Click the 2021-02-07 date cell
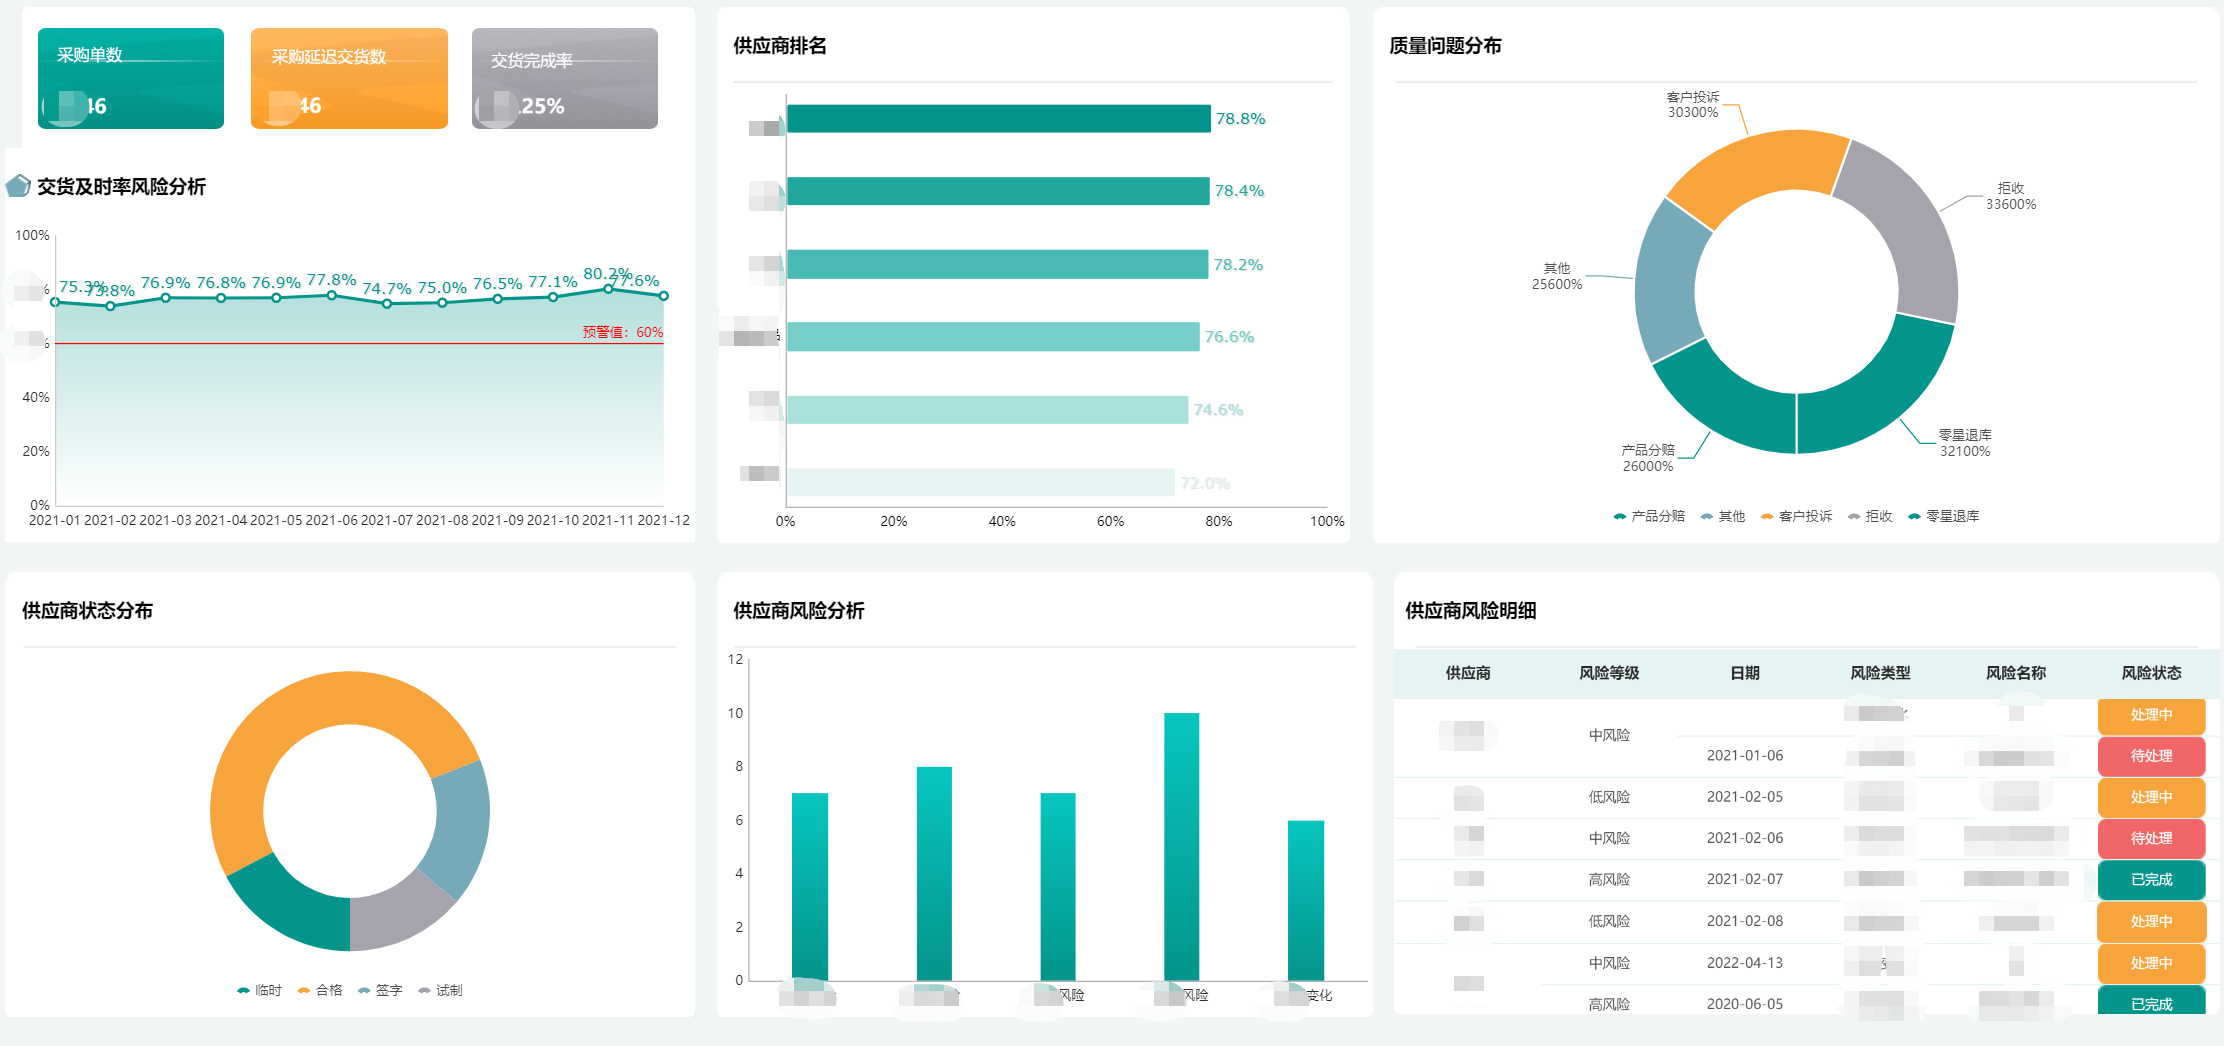2224x1046 pixels. [x=1745, y=879]
